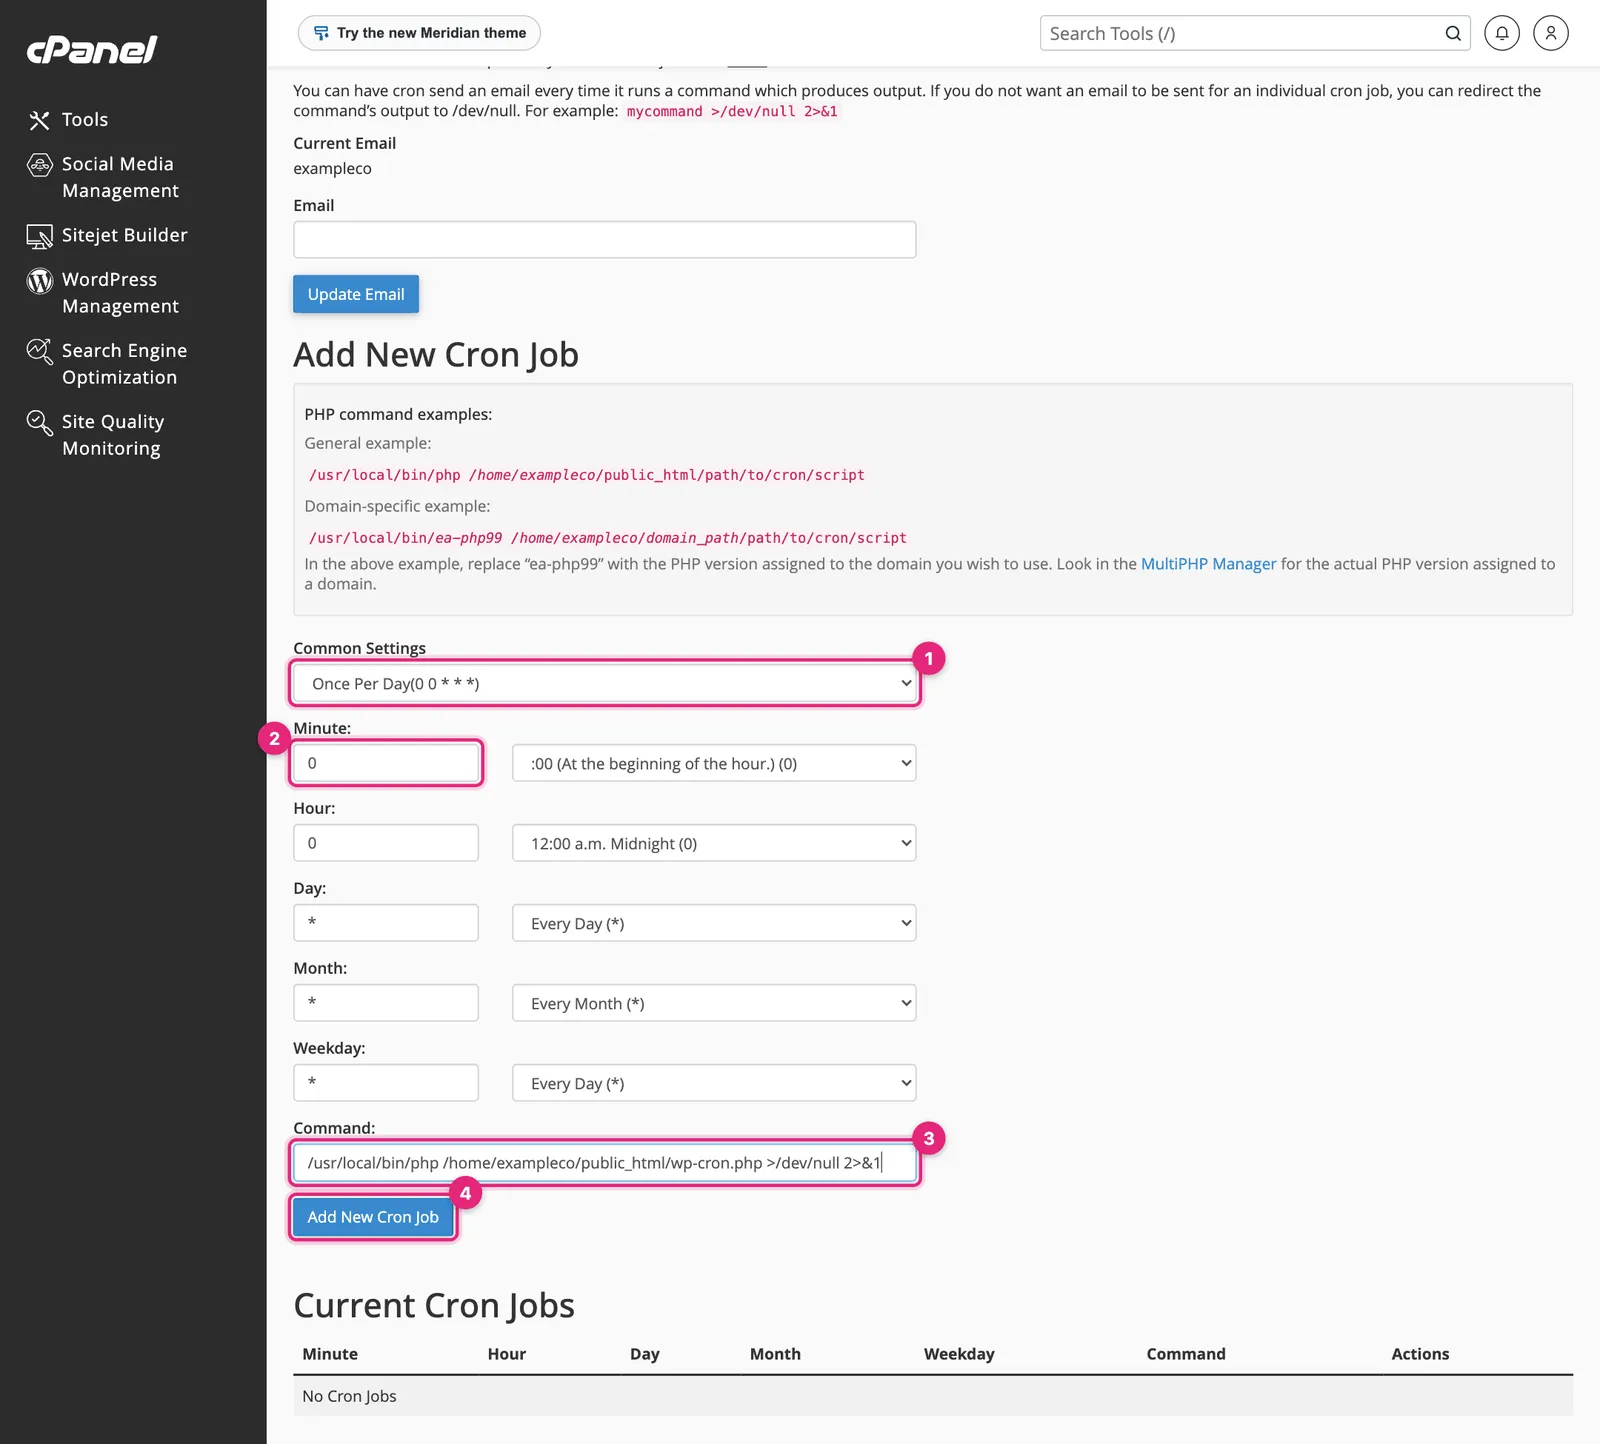
Task: Click the No Cron Jobs row
Action: click(932, 1396)
